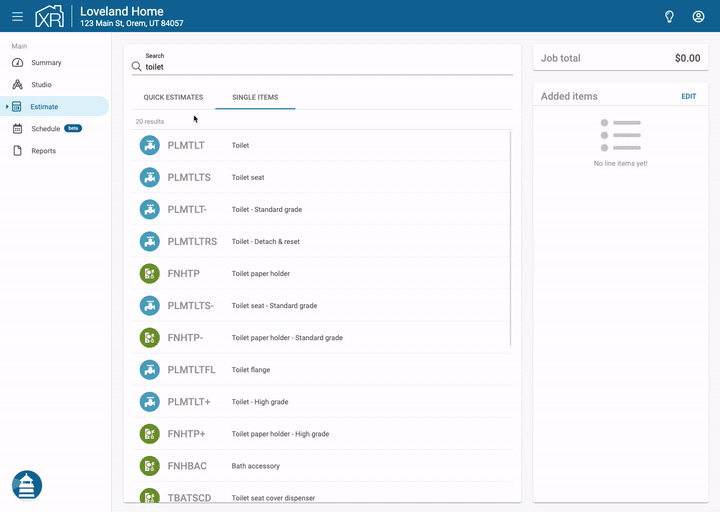Open the lighthouse help widget button
The image size is (720, 512).
(27, 485)
